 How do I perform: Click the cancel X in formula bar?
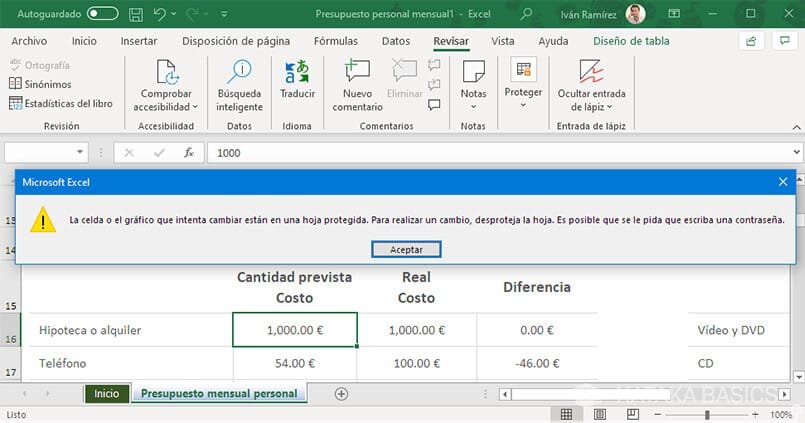tap(129, 152)
